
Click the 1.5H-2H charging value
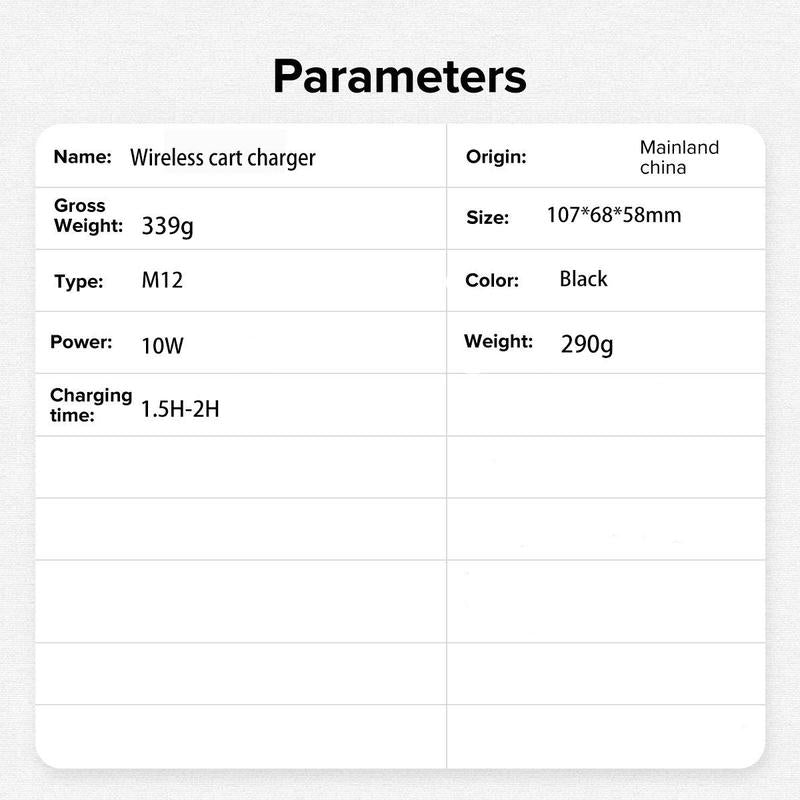click(180, 409)
